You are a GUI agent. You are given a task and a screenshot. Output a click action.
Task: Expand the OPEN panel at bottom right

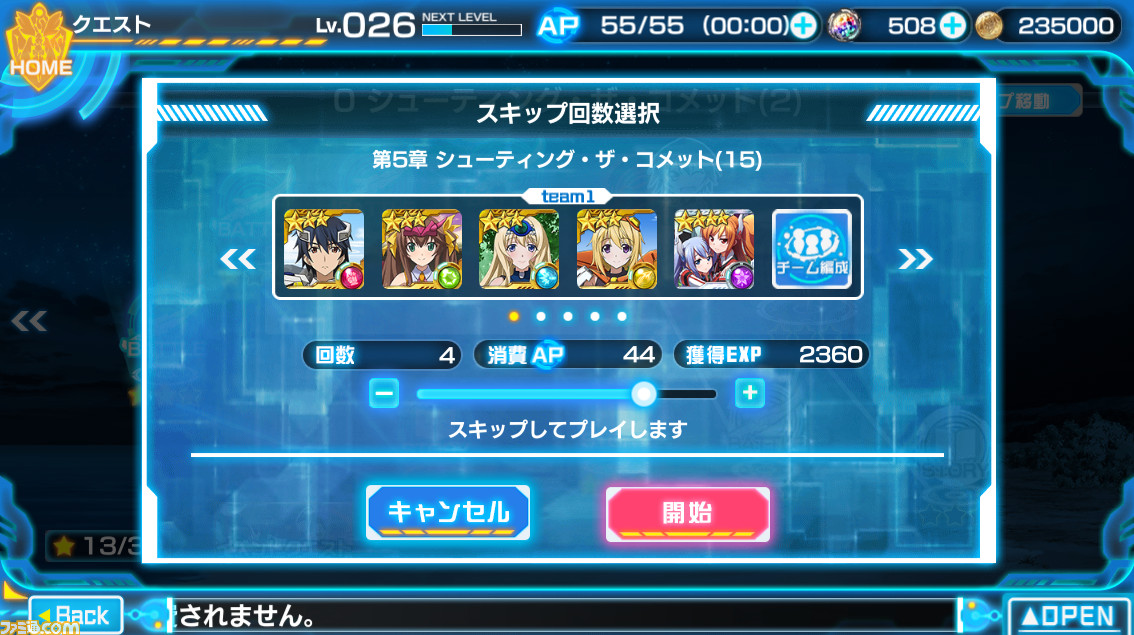[1069, 616]
